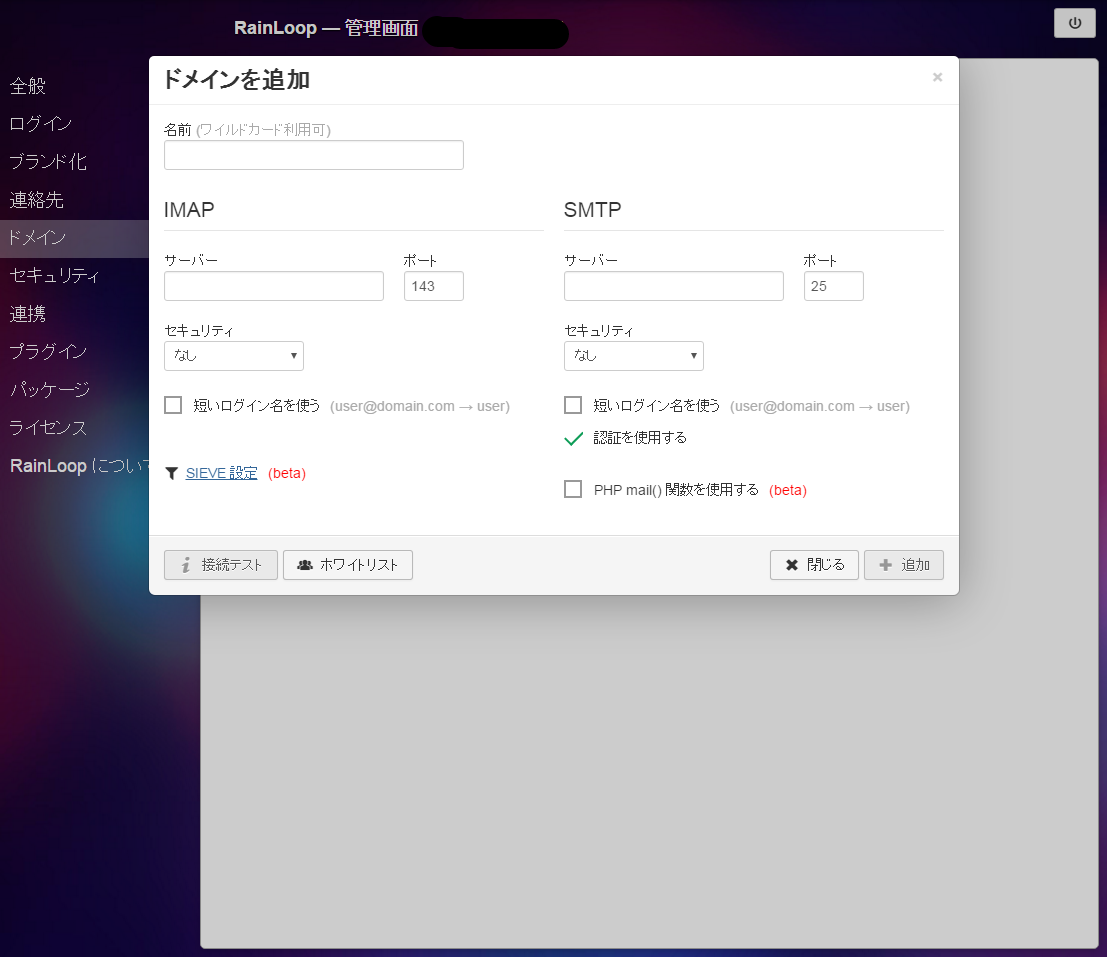
Task: Open the SIEVE 設定 link
Action: [x=221, y=472]
